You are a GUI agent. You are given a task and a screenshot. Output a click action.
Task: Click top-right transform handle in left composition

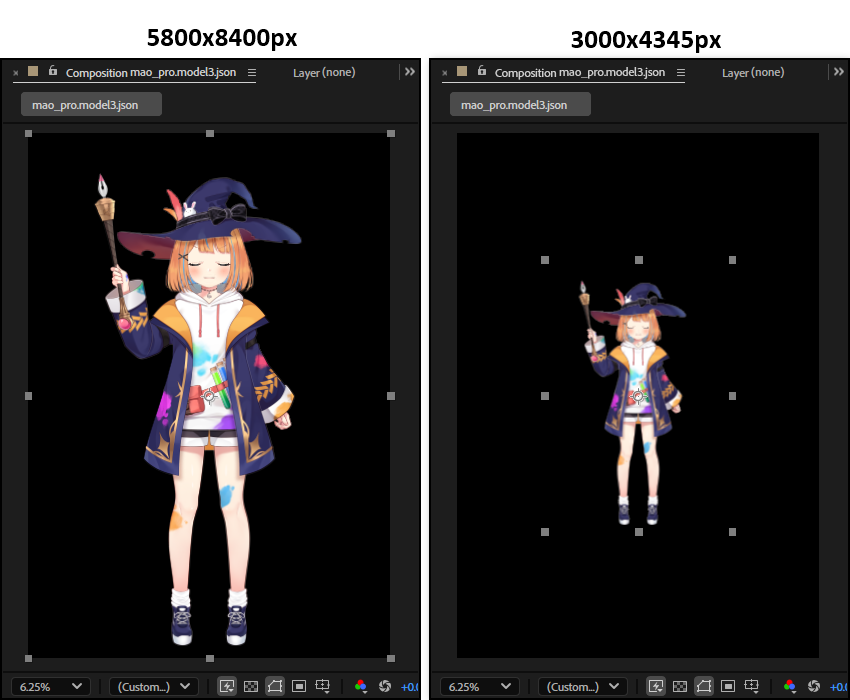(x=391, y=133)
